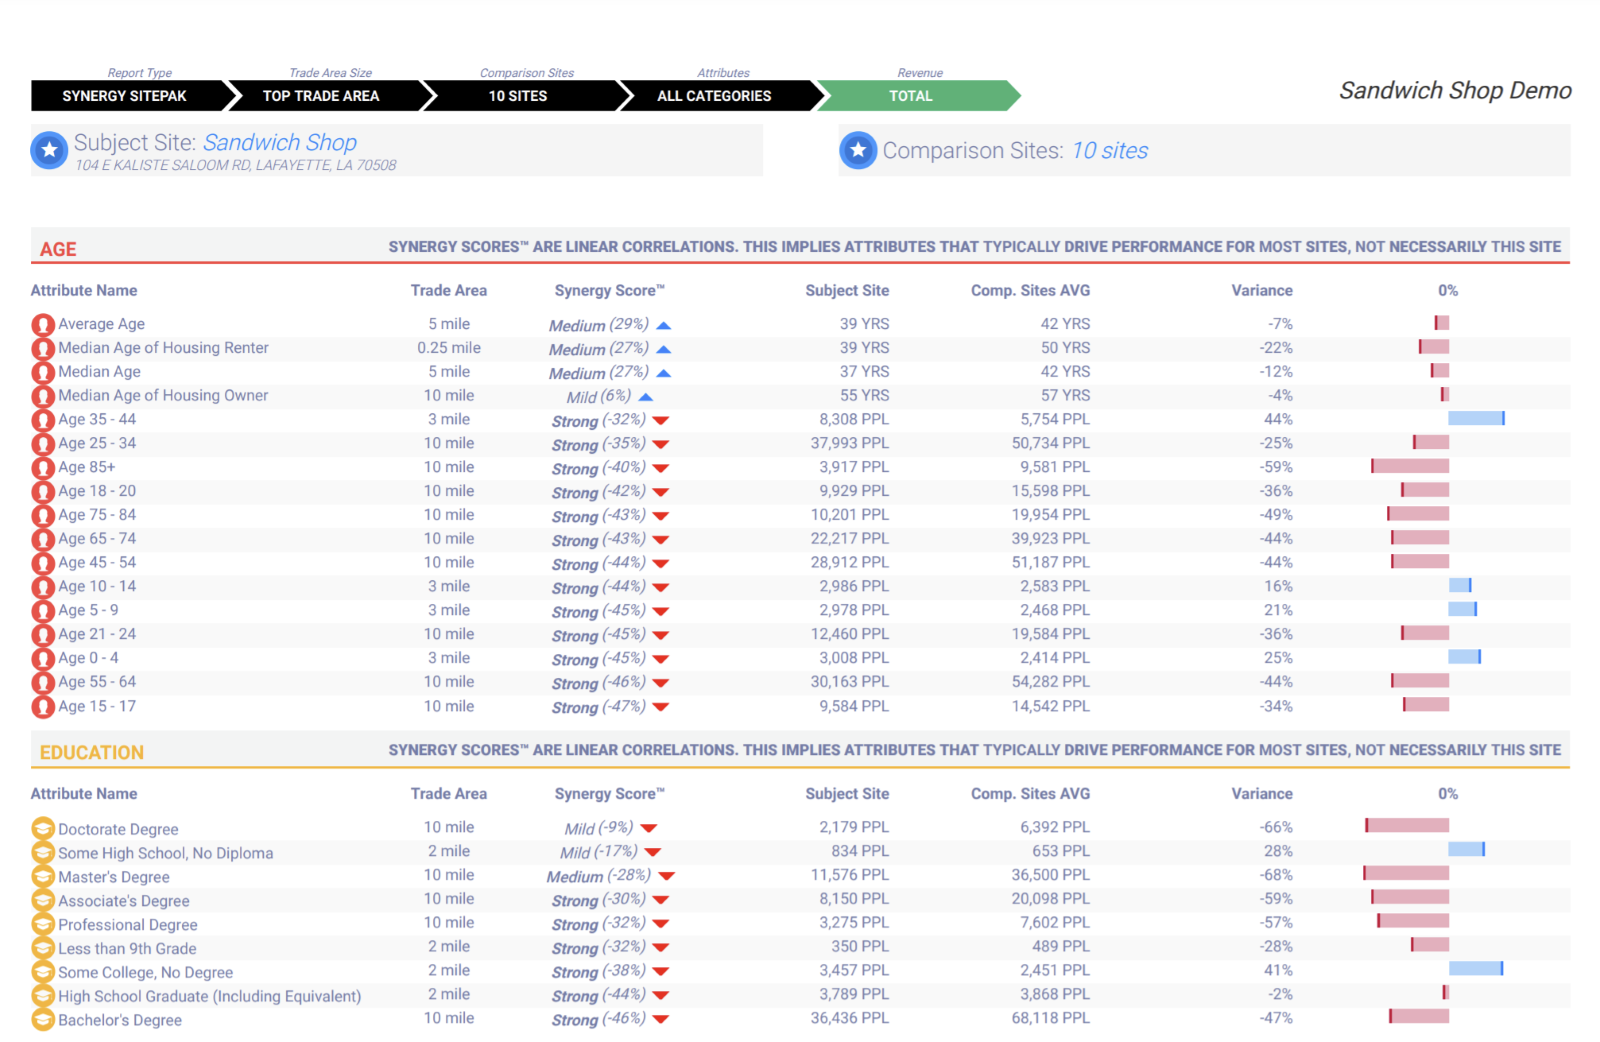1600x1042 pixels.
Task: Click the -68% variance for Master's Degree
Action: pos(1276,875)
